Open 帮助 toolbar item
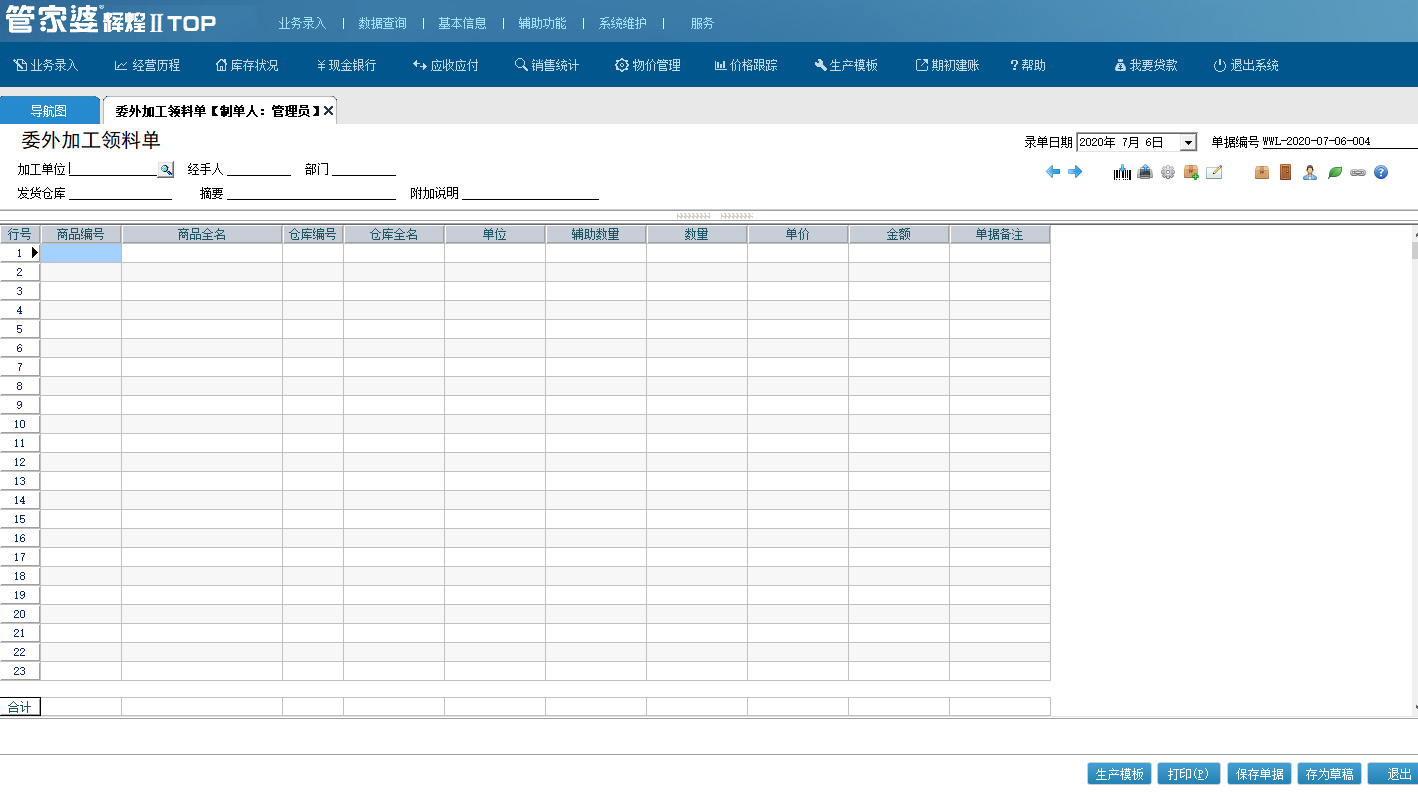Screen dimensions: 1418x792 (1028, 65)
